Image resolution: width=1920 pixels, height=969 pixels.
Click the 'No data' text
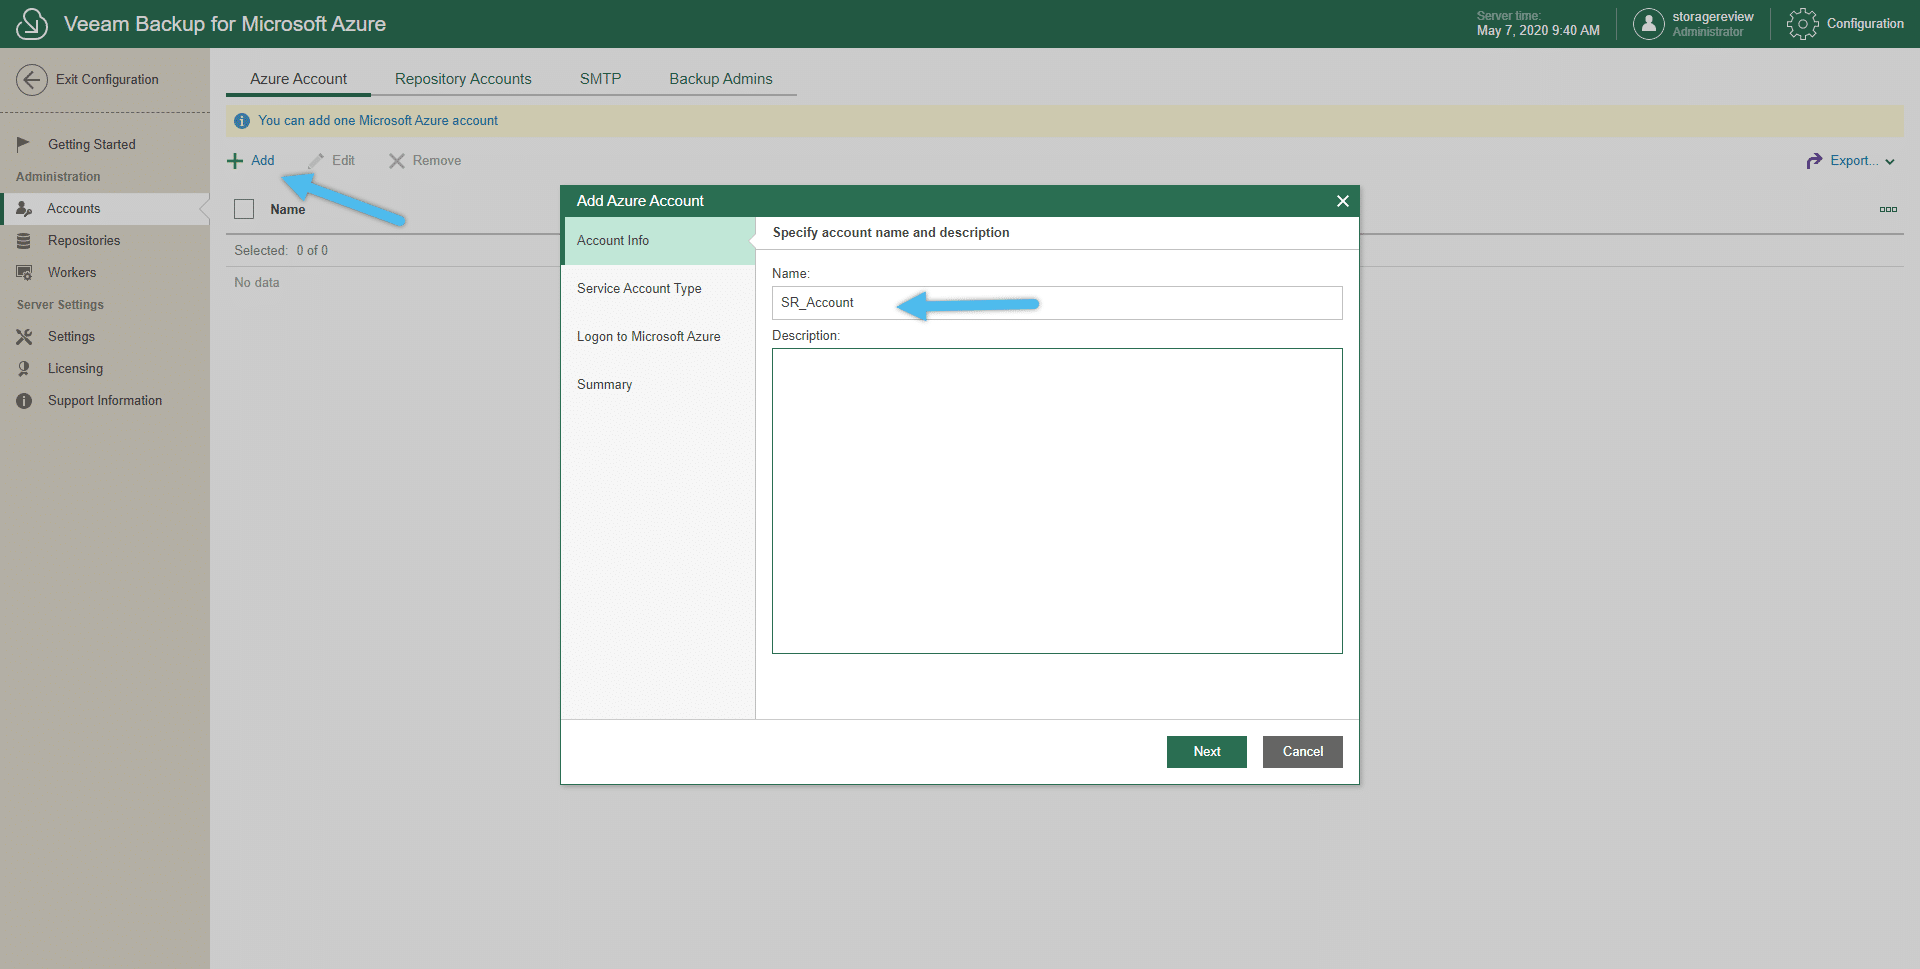[257, 283]
